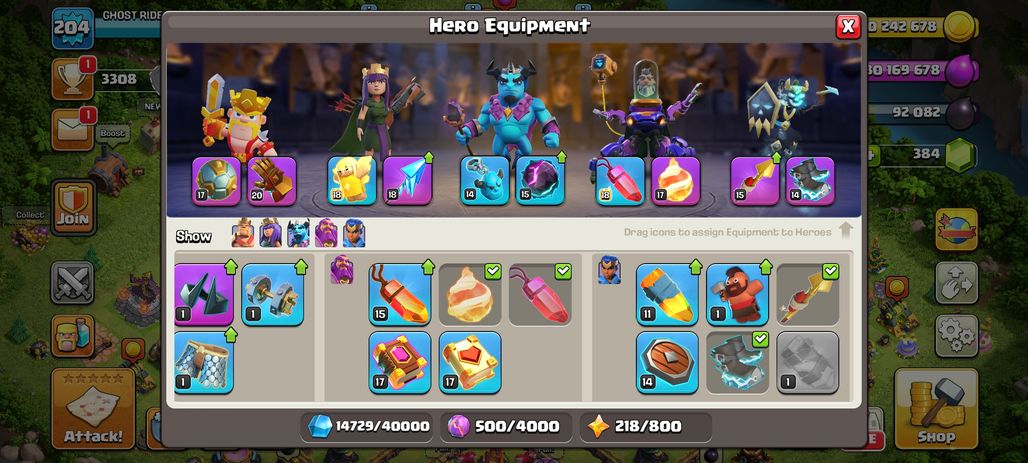Click the checked red gem pendant tile

pos(540,294)
